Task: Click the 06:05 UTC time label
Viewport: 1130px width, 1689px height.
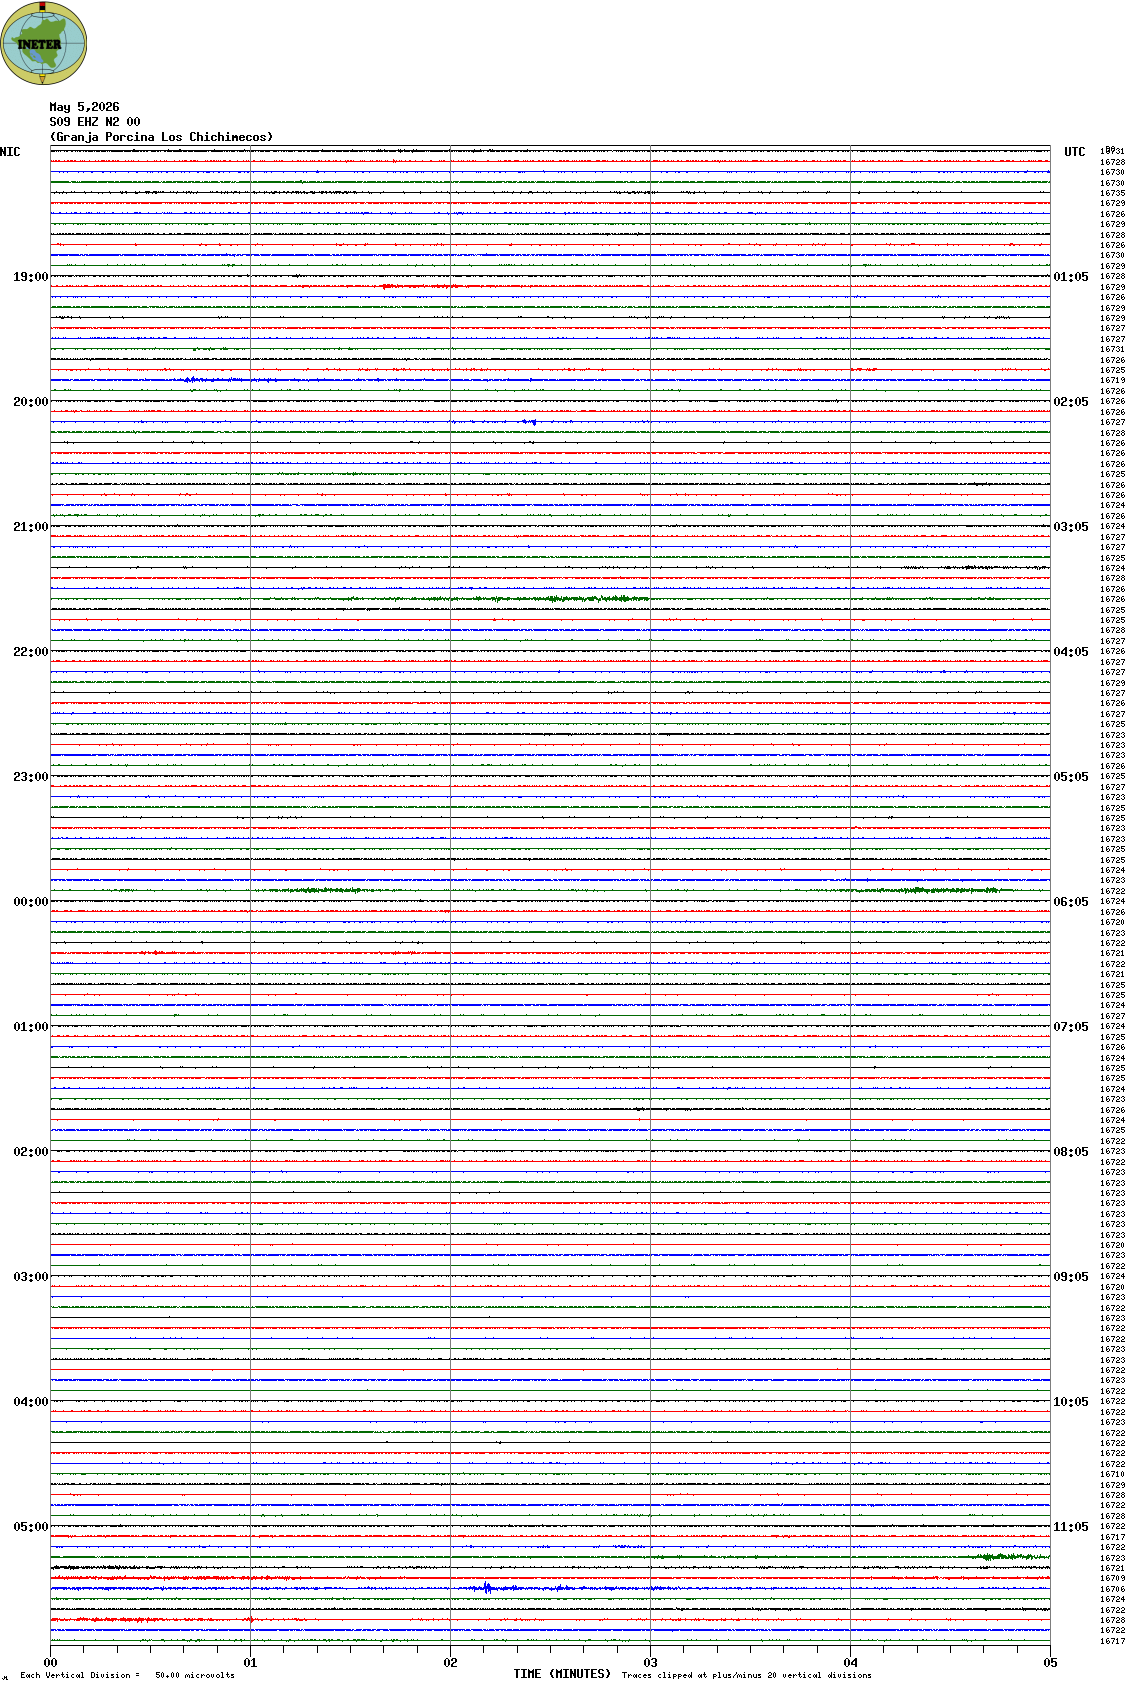Action: click(1071, 902)
